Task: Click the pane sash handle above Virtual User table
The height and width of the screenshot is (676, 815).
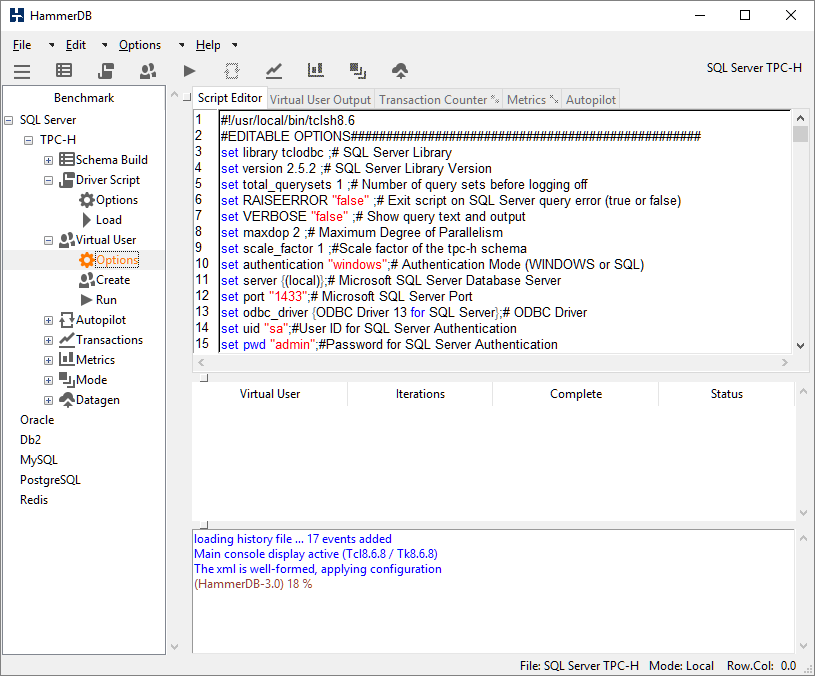Action: click(x=204, y=378)
